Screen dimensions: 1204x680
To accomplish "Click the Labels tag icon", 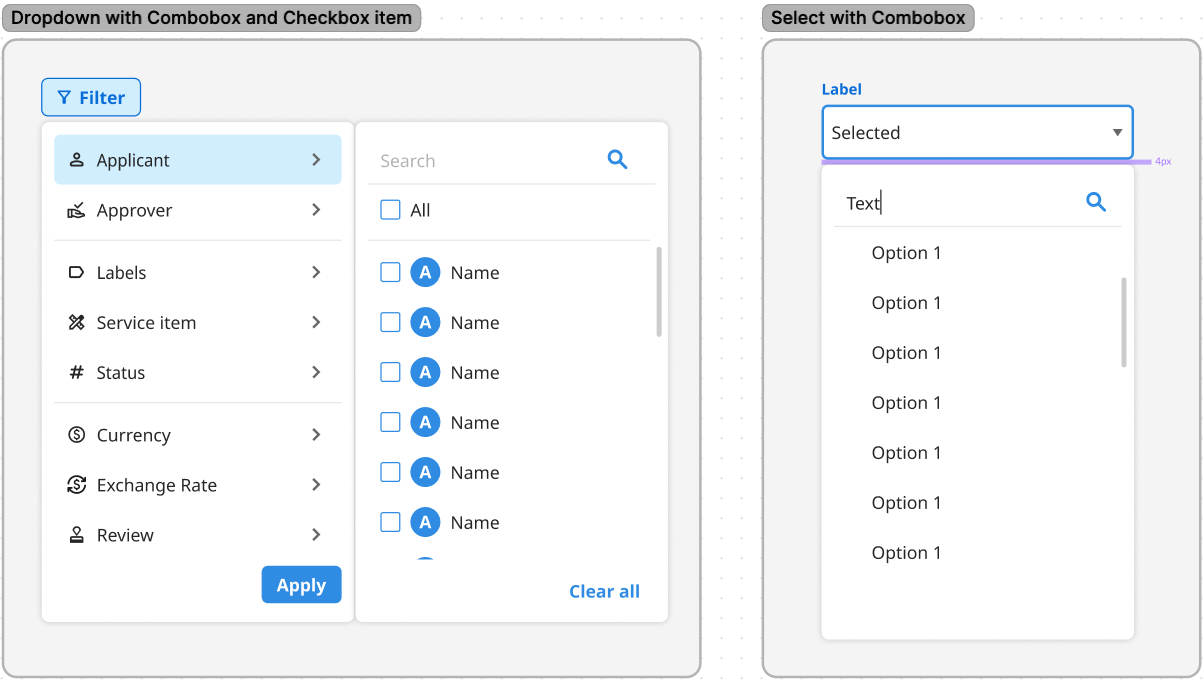I will tap(76, 273).
